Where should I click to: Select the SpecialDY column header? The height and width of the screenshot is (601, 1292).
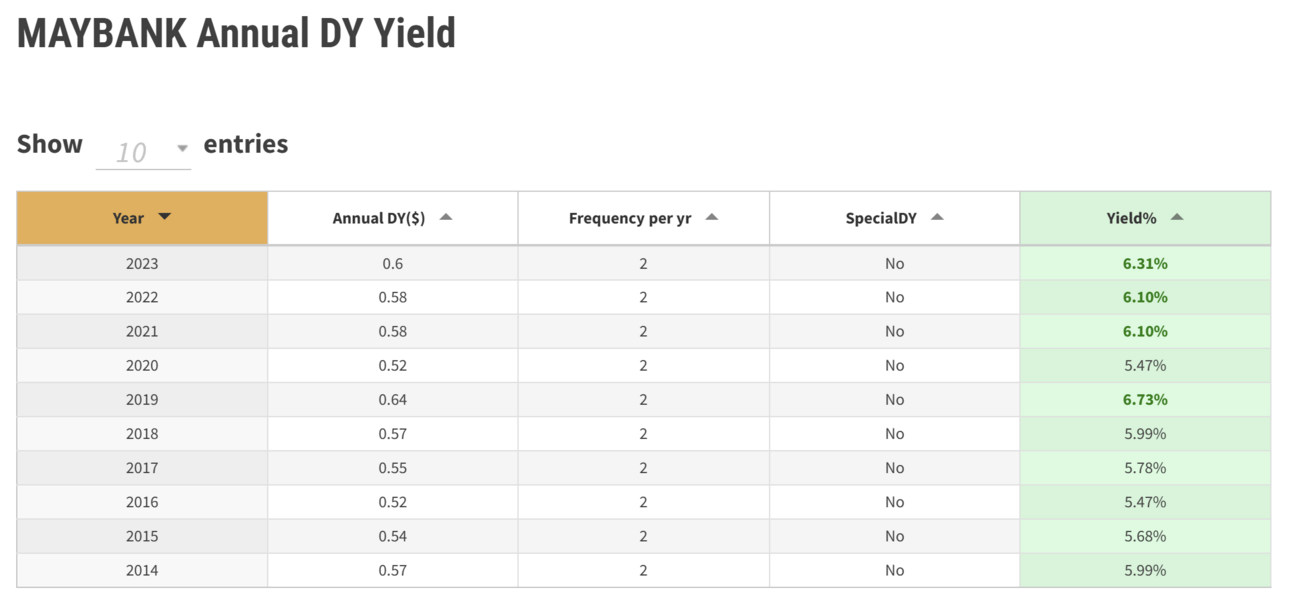click(x=894, y=218)
